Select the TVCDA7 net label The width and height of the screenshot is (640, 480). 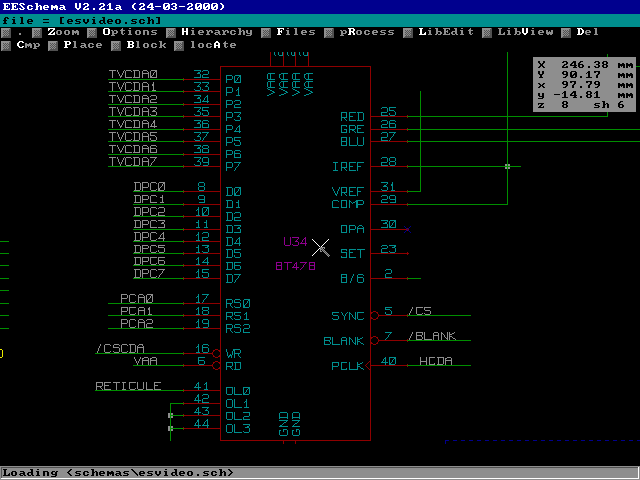tap(133, 162)
